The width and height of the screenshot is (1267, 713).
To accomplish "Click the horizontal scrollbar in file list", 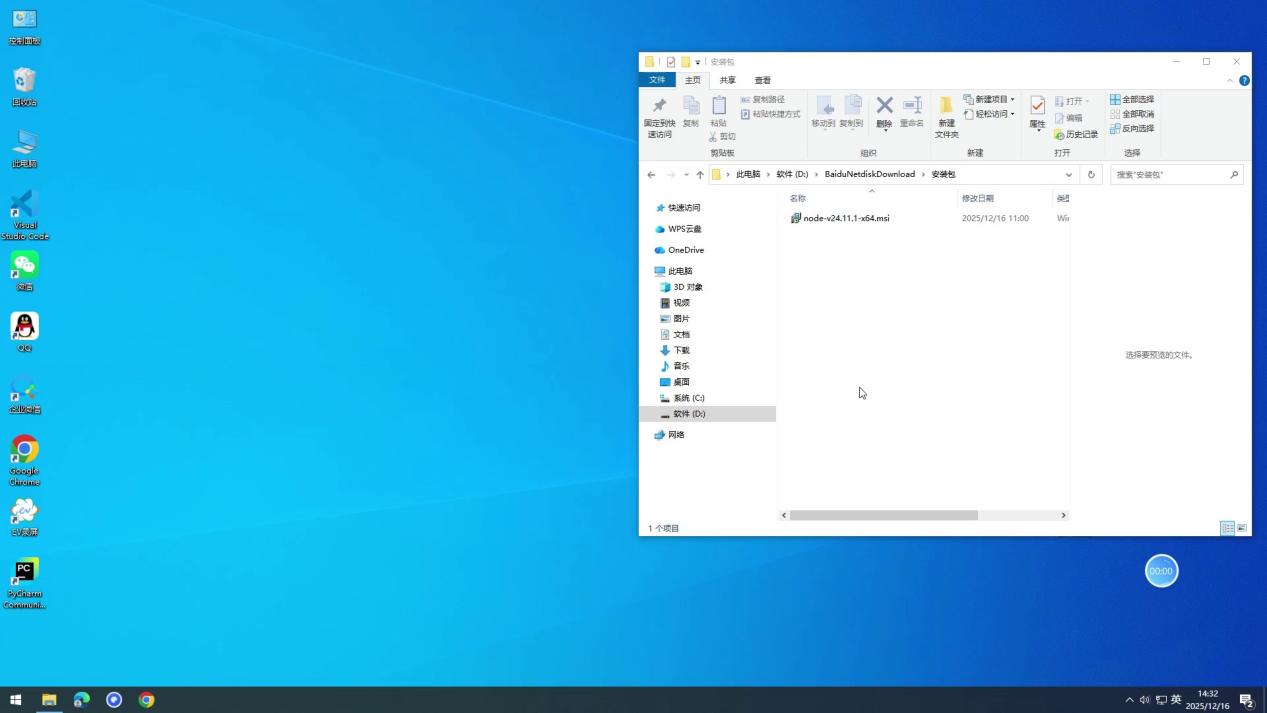I will point(883,515).
